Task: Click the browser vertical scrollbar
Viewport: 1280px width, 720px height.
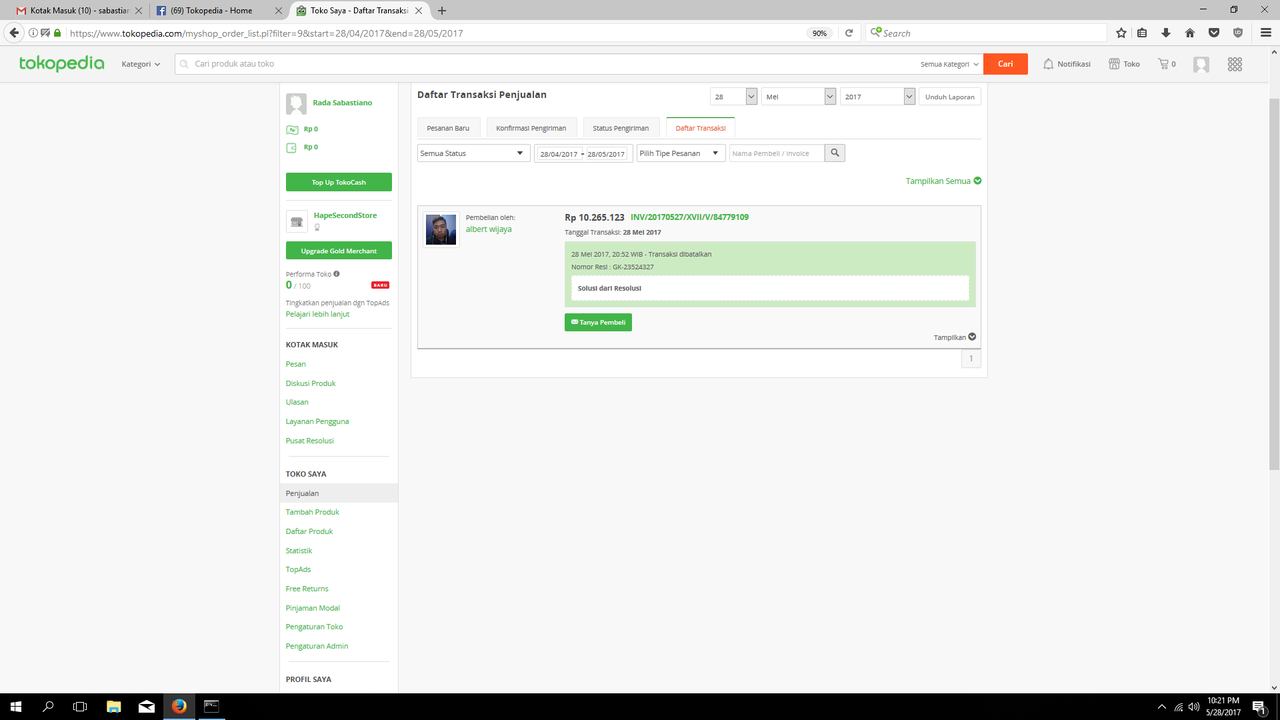Action: coord(1274,285)
